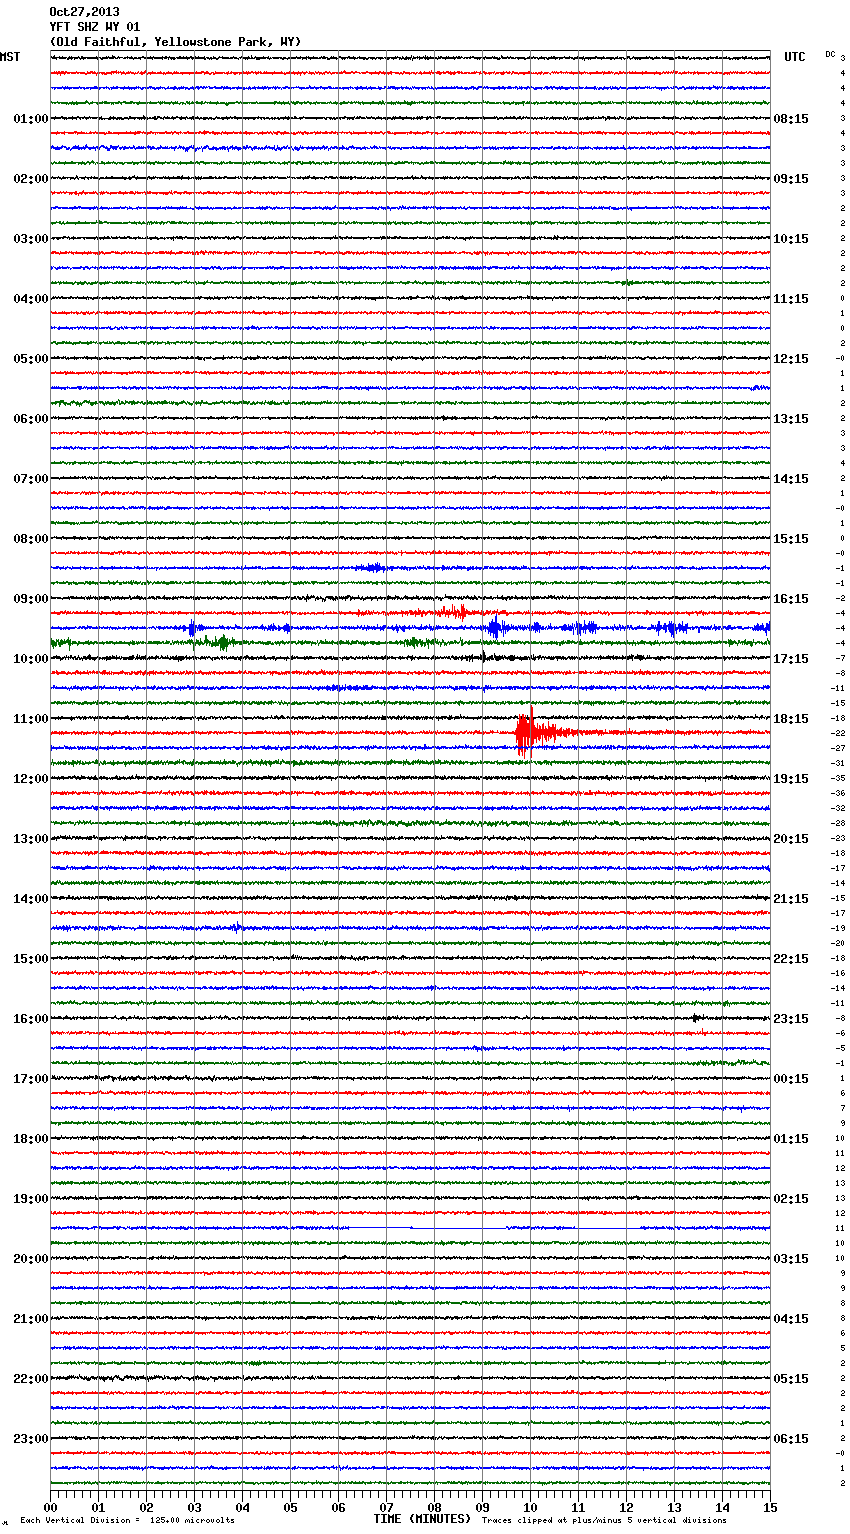Click minute 10 on the bottom axis
The height and width of the screenshot is (1534, 850).
[530, 1507]
